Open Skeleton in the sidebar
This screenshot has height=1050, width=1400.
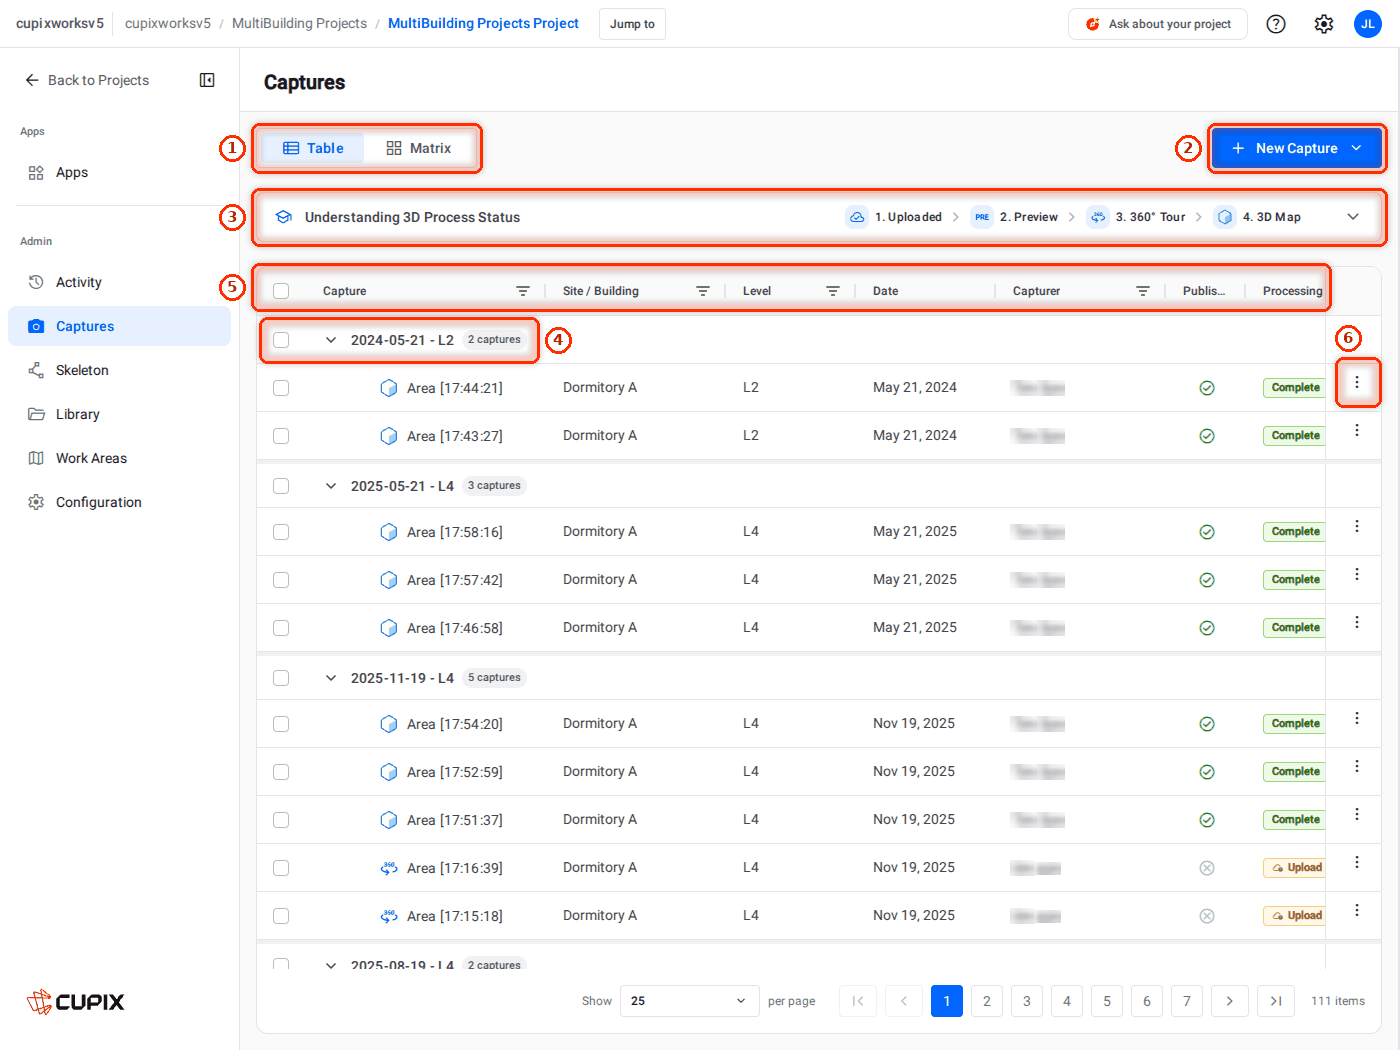tap(120, 370)
